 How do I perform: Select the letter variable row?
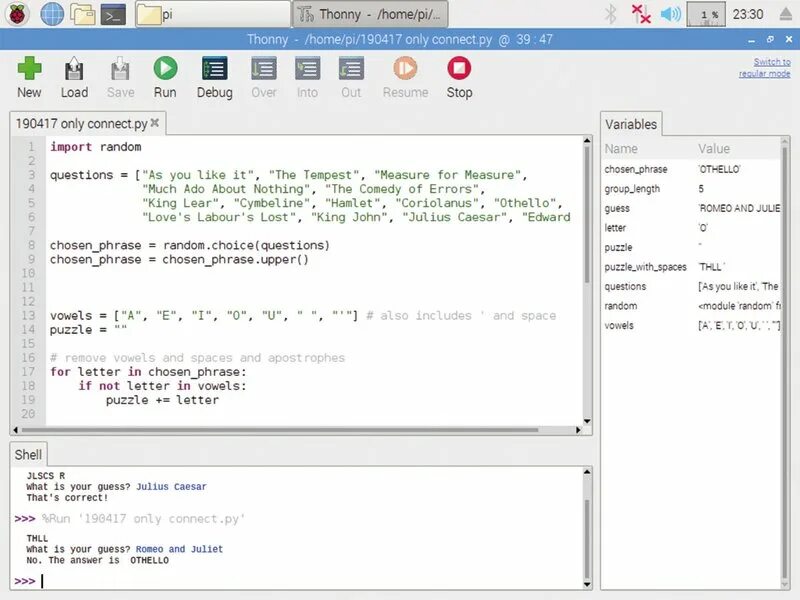pos(691,228)
